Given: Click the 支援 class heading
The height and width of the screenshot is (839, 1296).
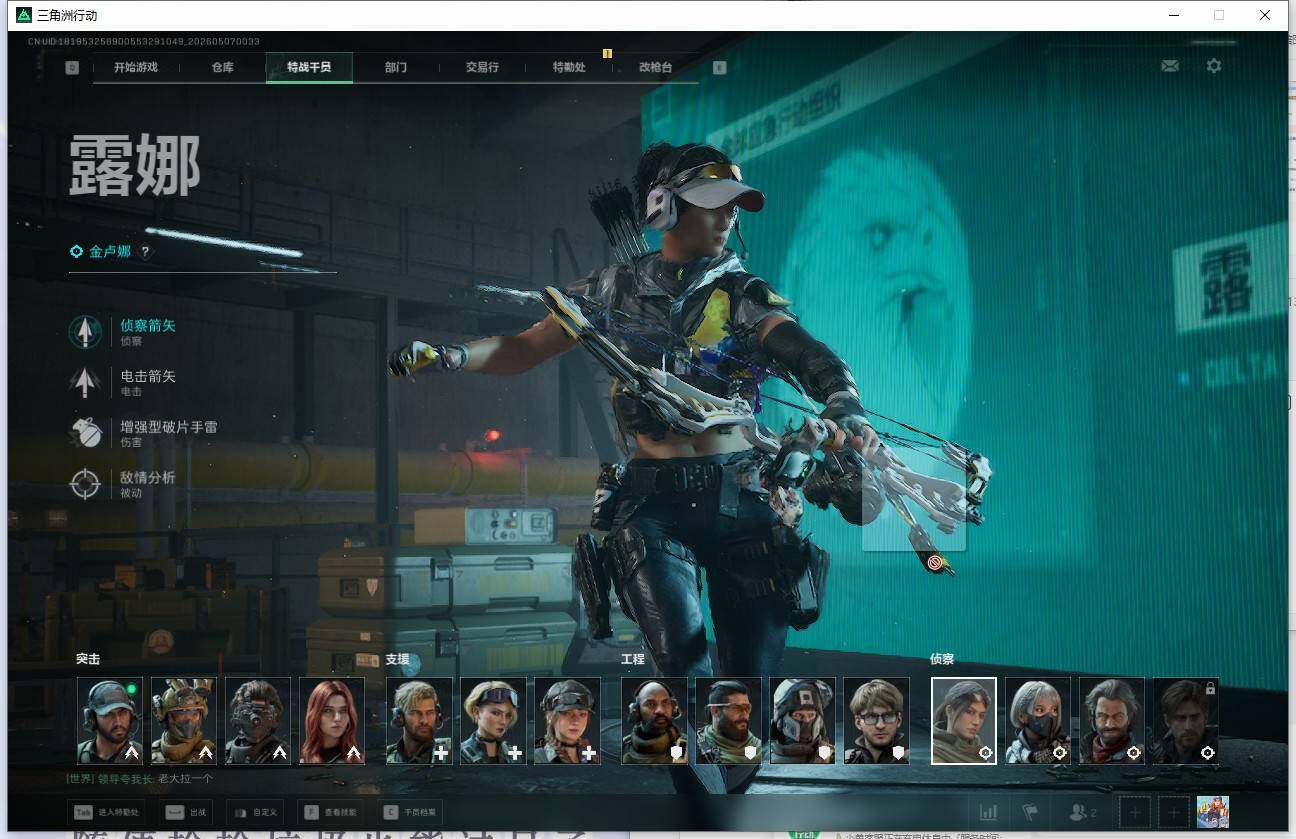Looking at the screenshot, I should coord(397,660).
